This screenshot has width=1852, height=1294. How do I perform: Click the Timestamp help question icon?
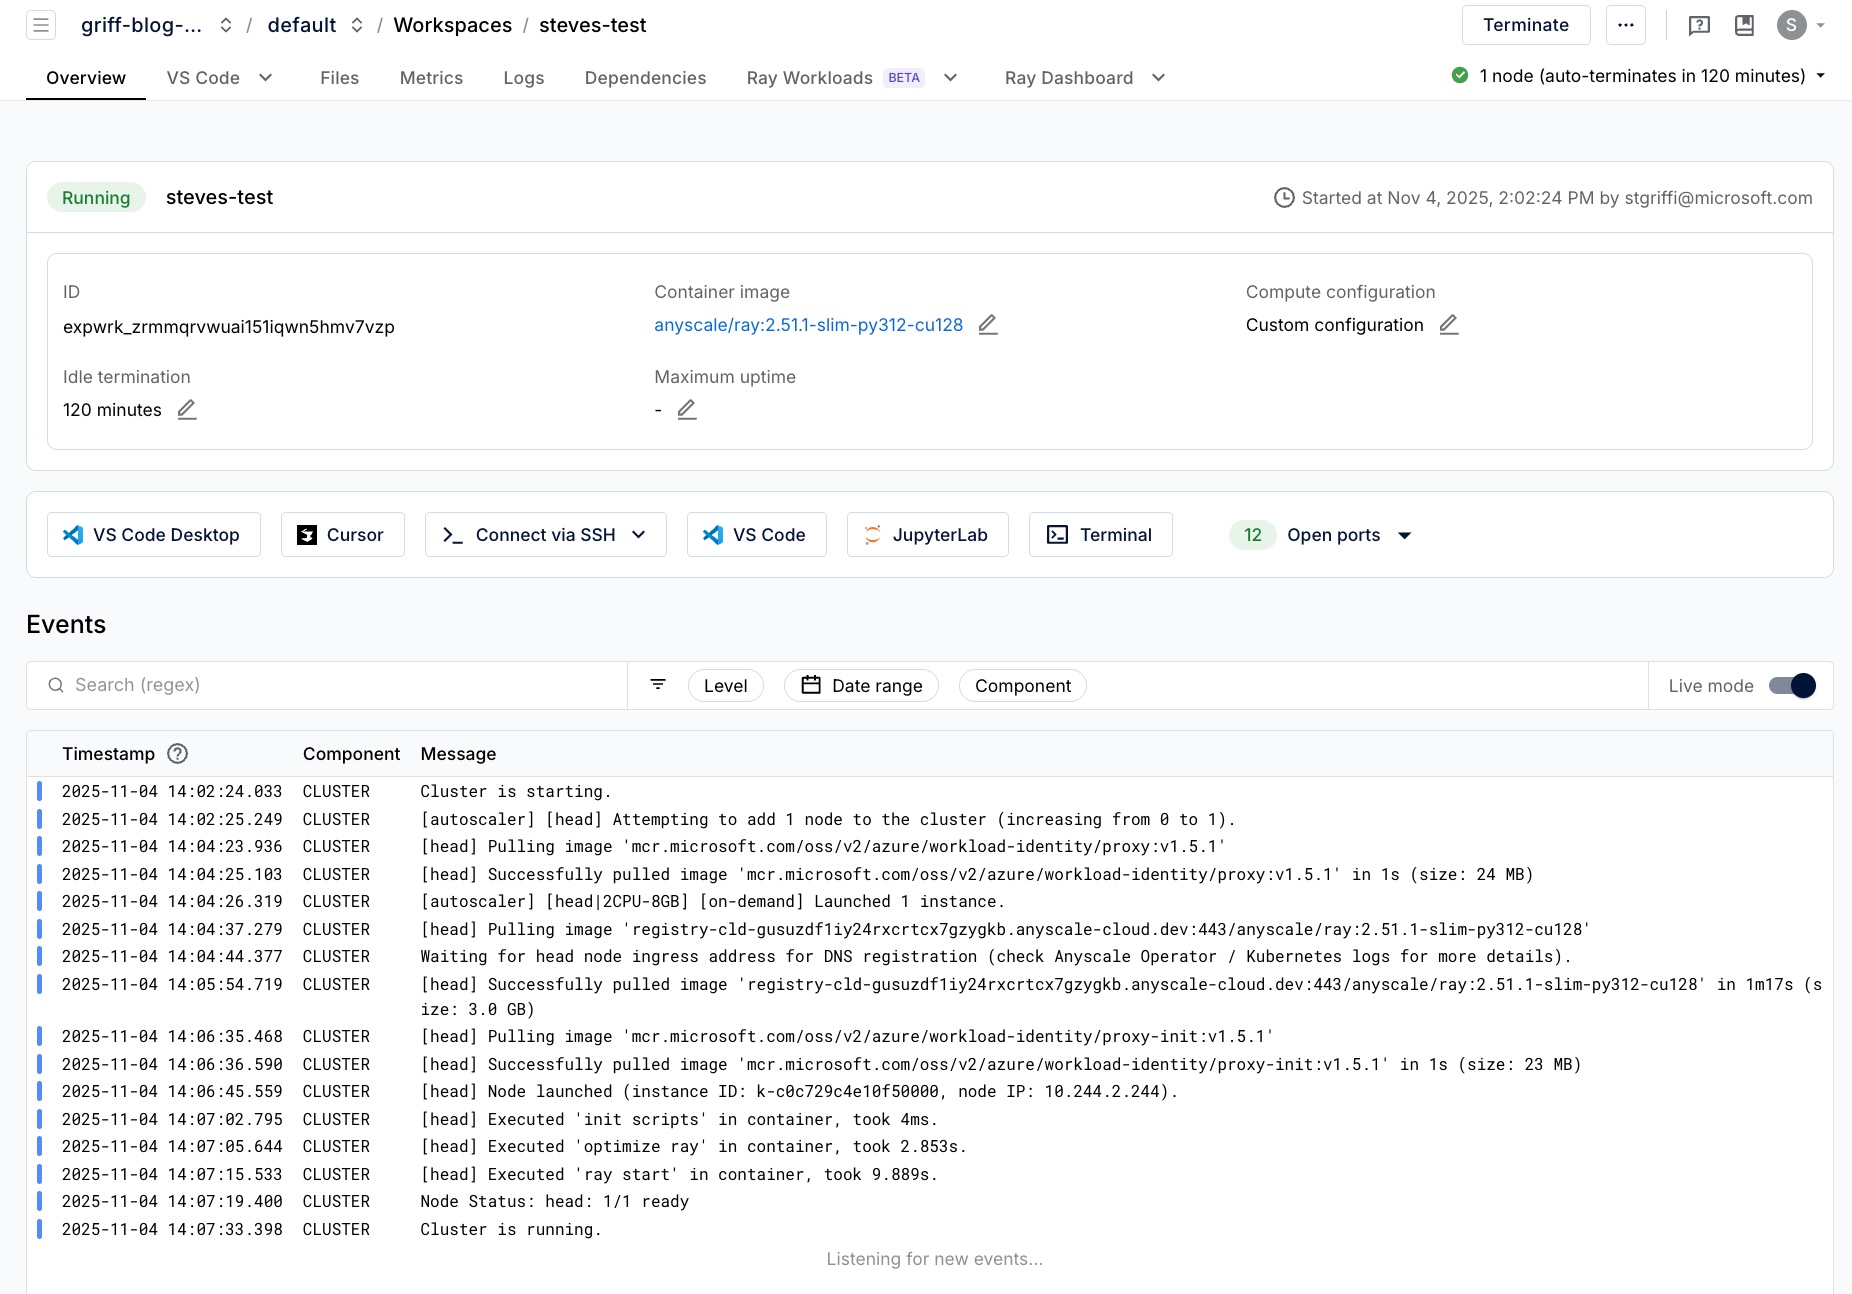click(x=178, y=754)
